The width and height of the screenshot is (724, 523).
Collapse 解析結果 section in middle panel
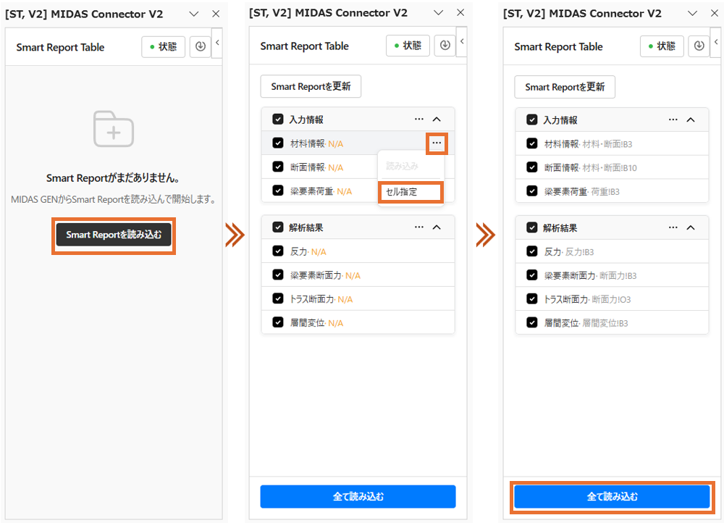(437, 227)
